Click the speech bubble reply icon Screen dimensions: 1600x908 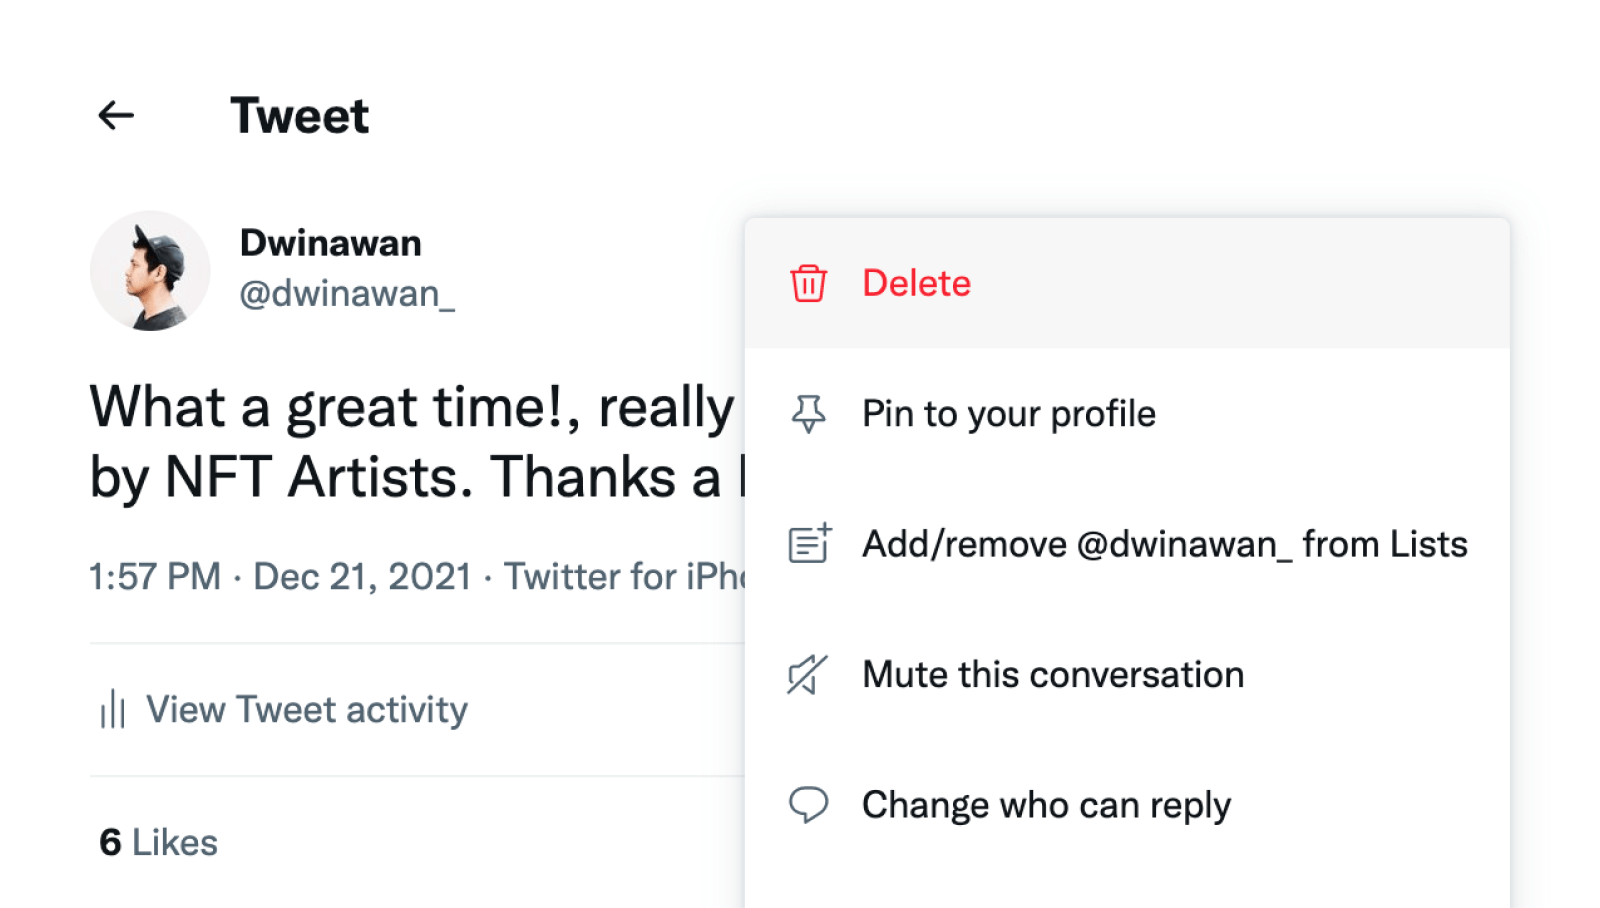[x=808, y=805]
